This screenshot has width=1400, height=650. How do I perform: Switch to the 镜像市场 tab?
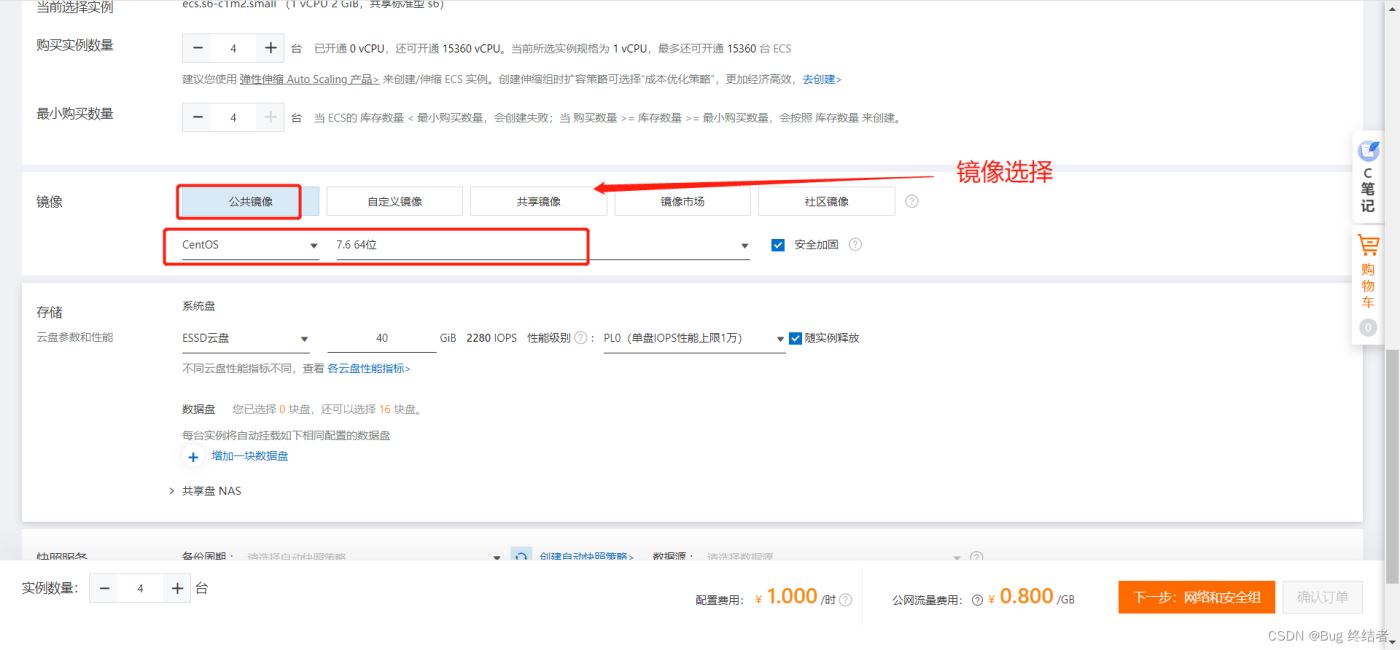click(682, 201)
